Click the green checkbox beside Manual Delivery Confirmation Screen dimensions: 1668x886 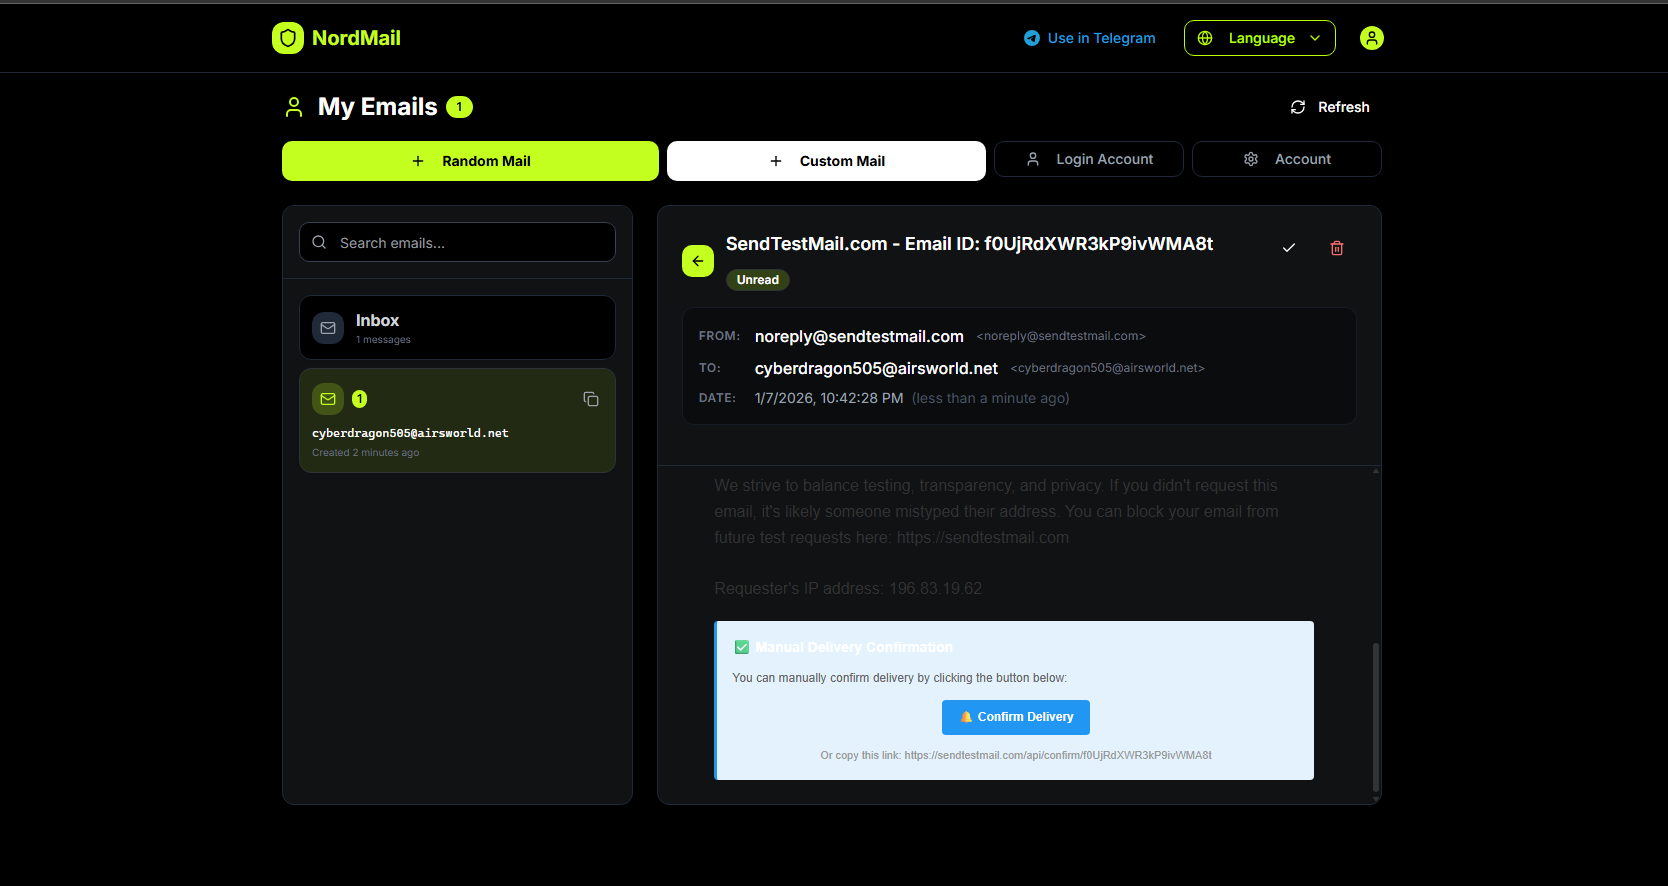pyautogui.click(x=742, y=647)
